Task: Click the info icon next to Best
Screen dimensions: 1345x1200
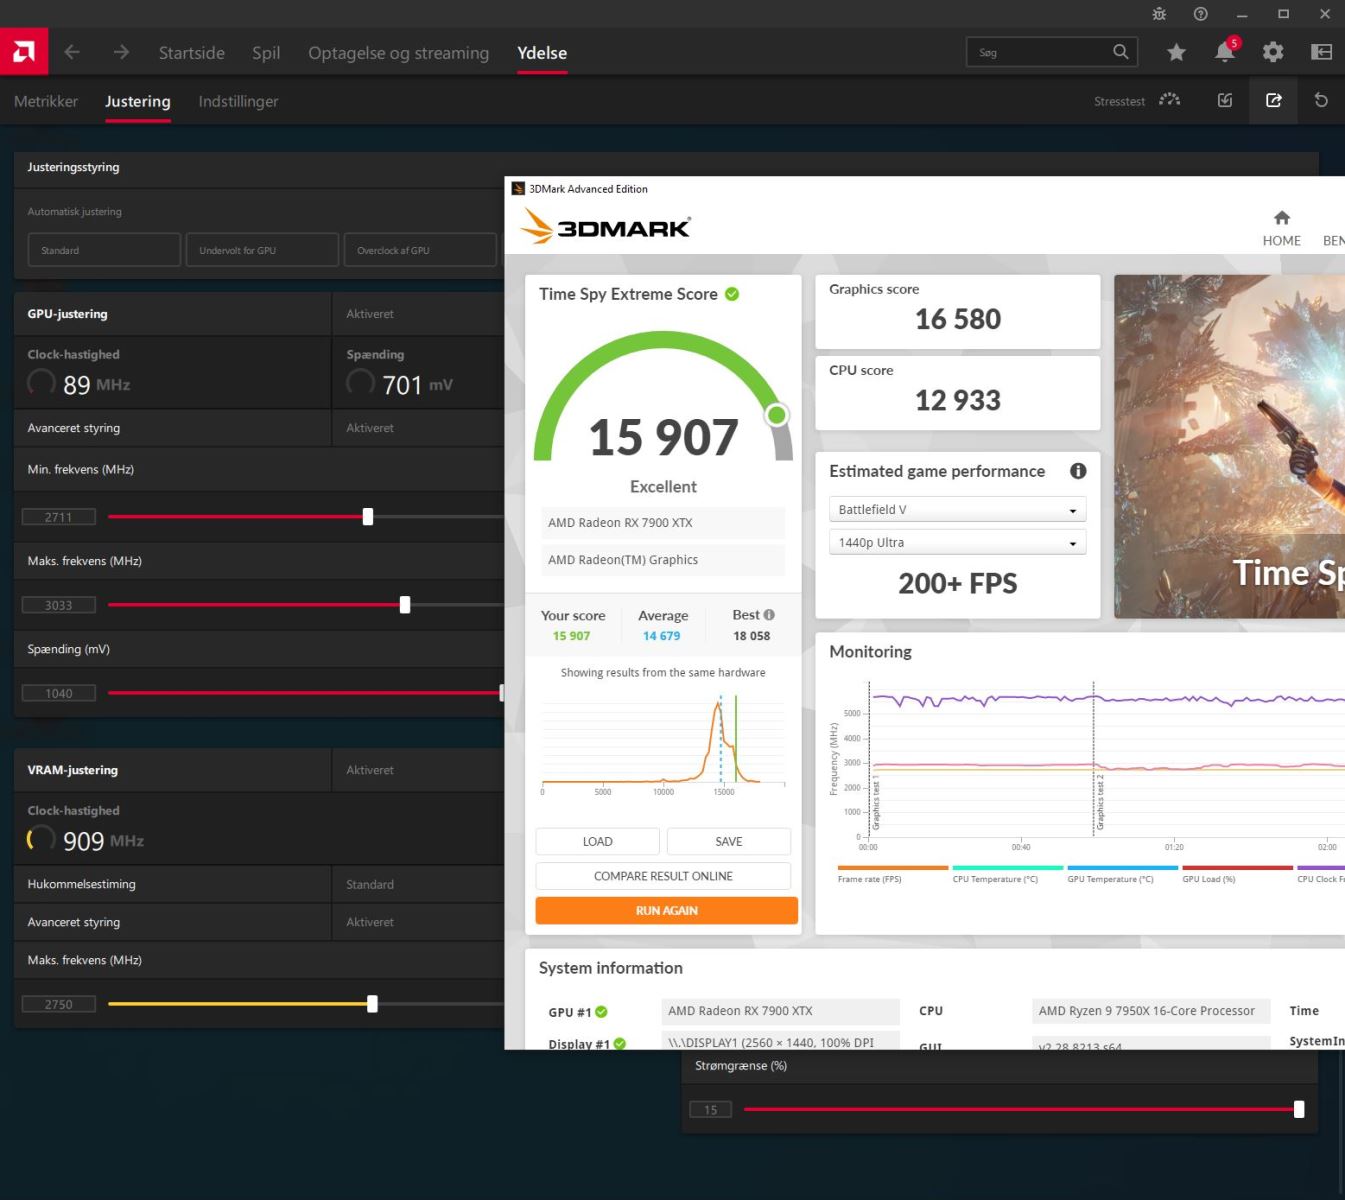Action: coord(769,615)
